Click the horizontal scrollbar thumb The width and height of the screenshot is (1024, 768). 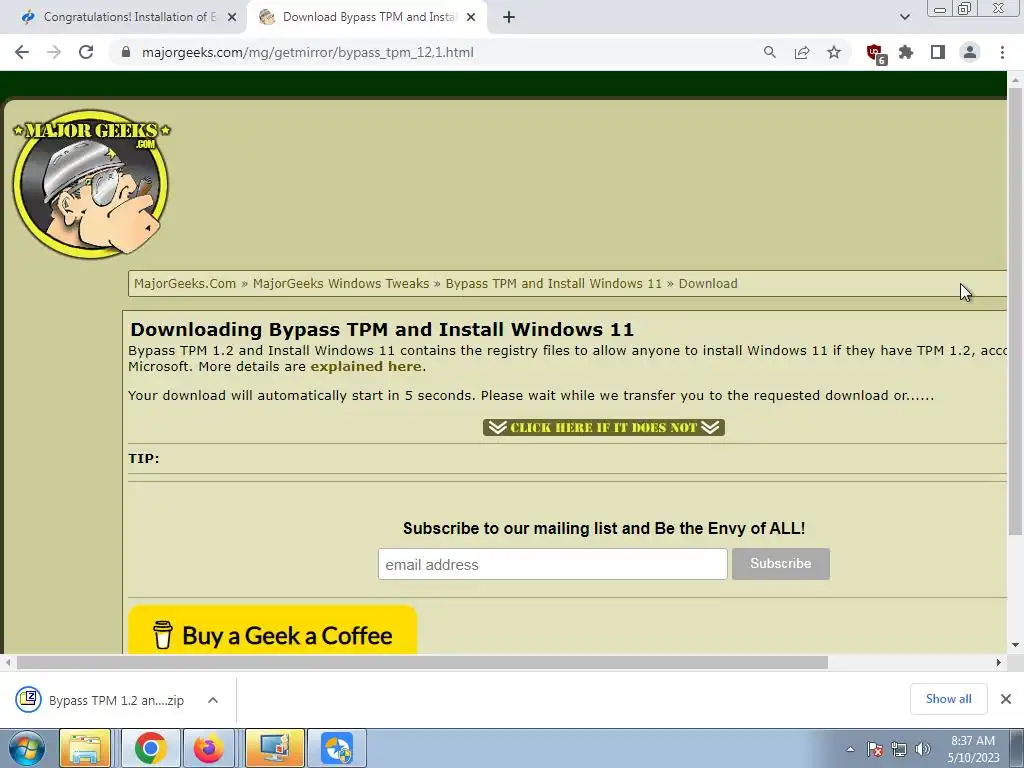click(422, 662)
